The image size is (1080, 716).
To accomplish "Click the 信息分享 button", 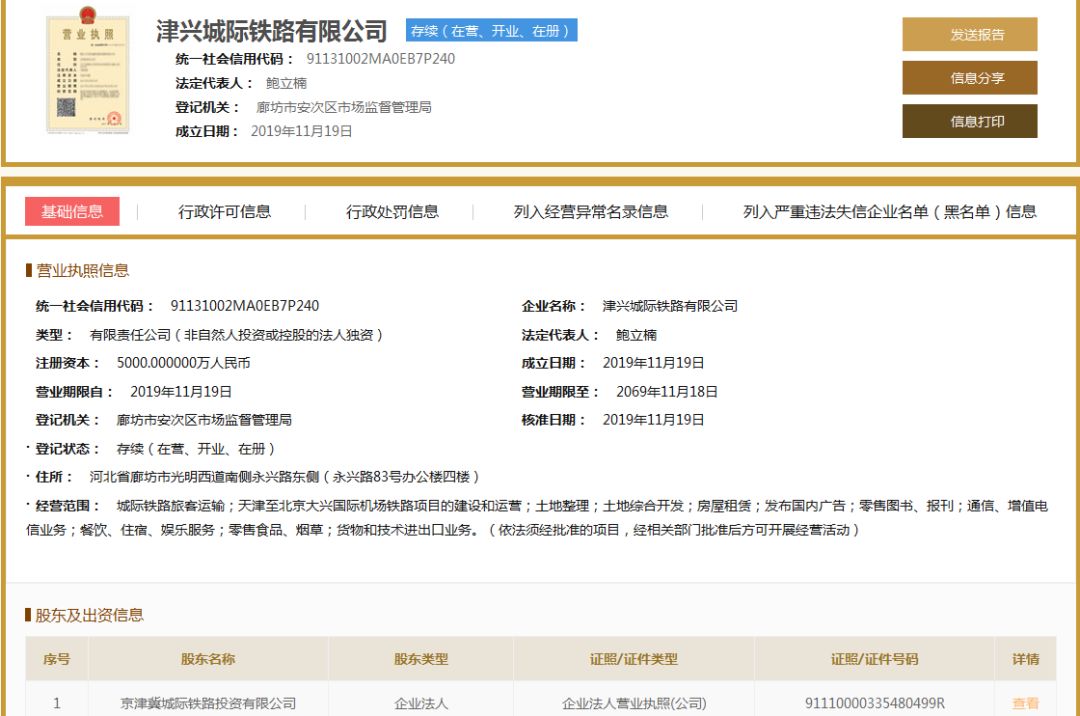I will (x=970, y=77).
